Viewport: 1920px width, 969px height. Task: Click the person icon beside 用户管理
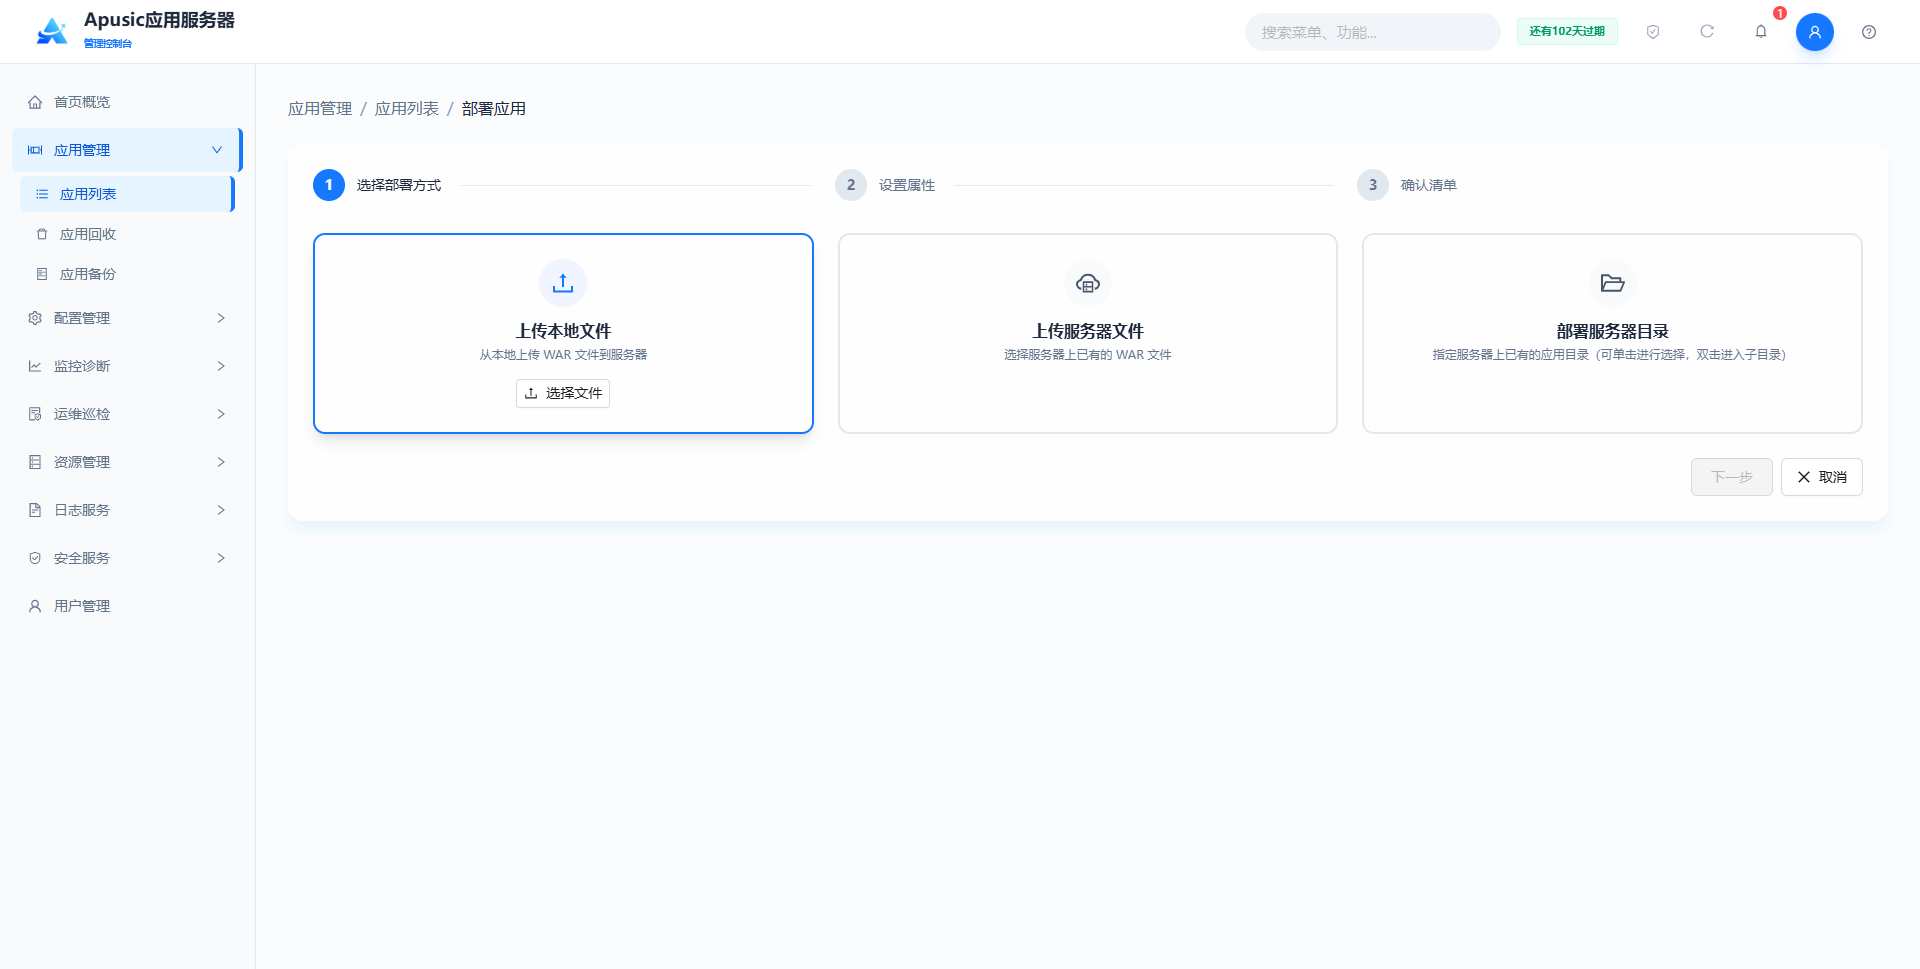coord(35,606)
